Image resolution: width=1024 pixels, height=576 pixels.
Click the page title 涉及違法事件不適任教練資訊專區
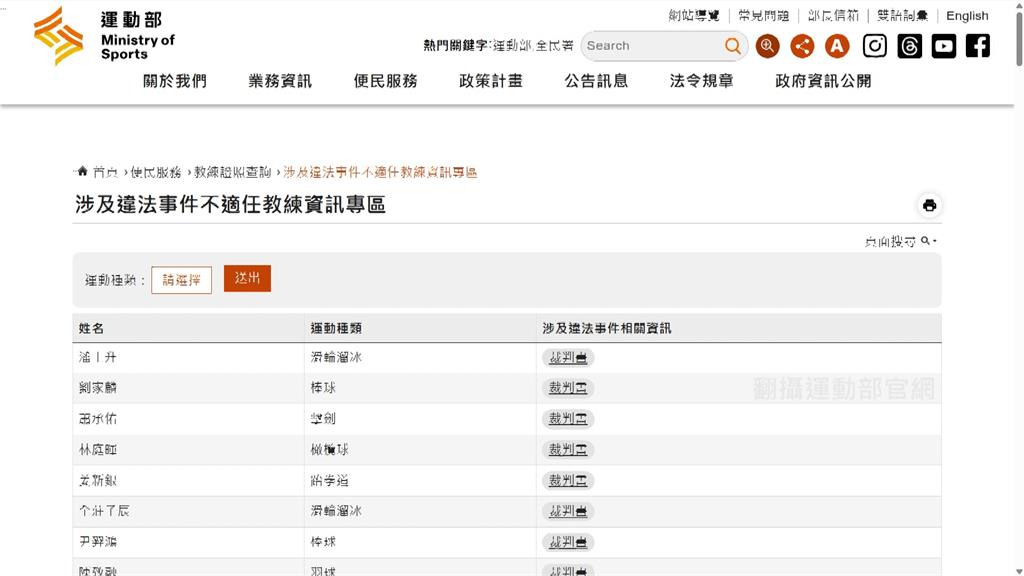(x=230, y=204)
